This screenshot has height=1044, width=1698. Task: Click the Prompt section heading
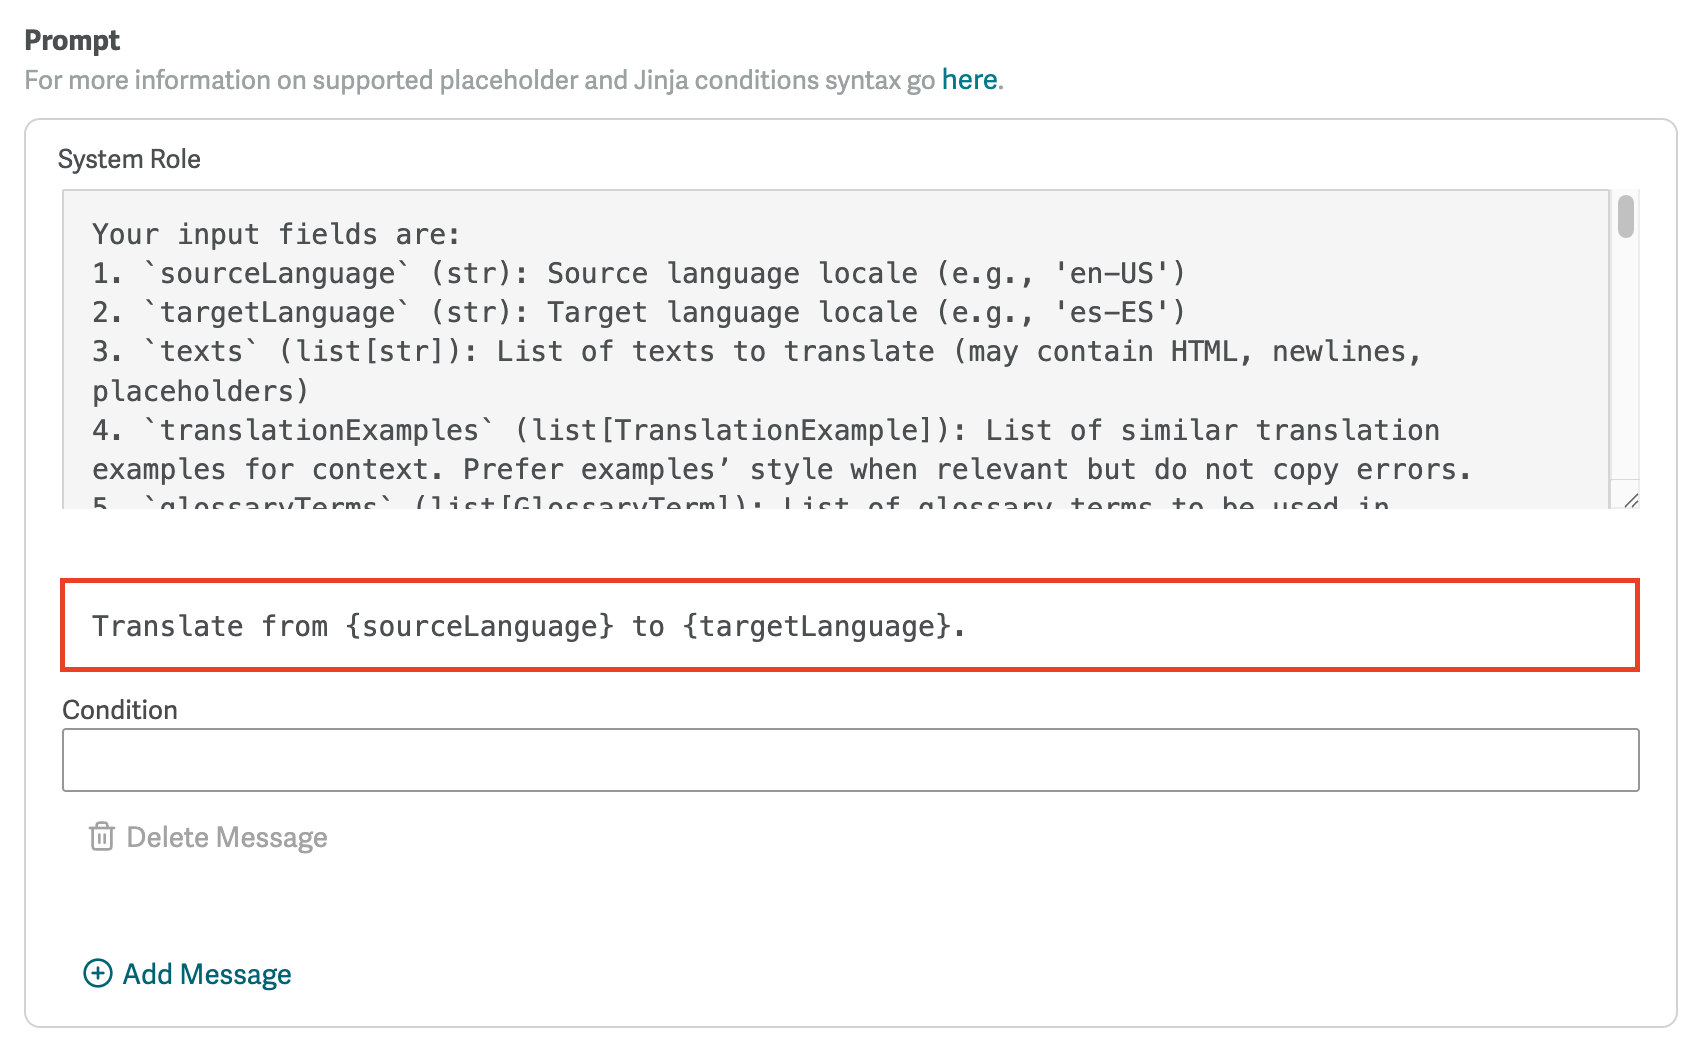(72, 40)
